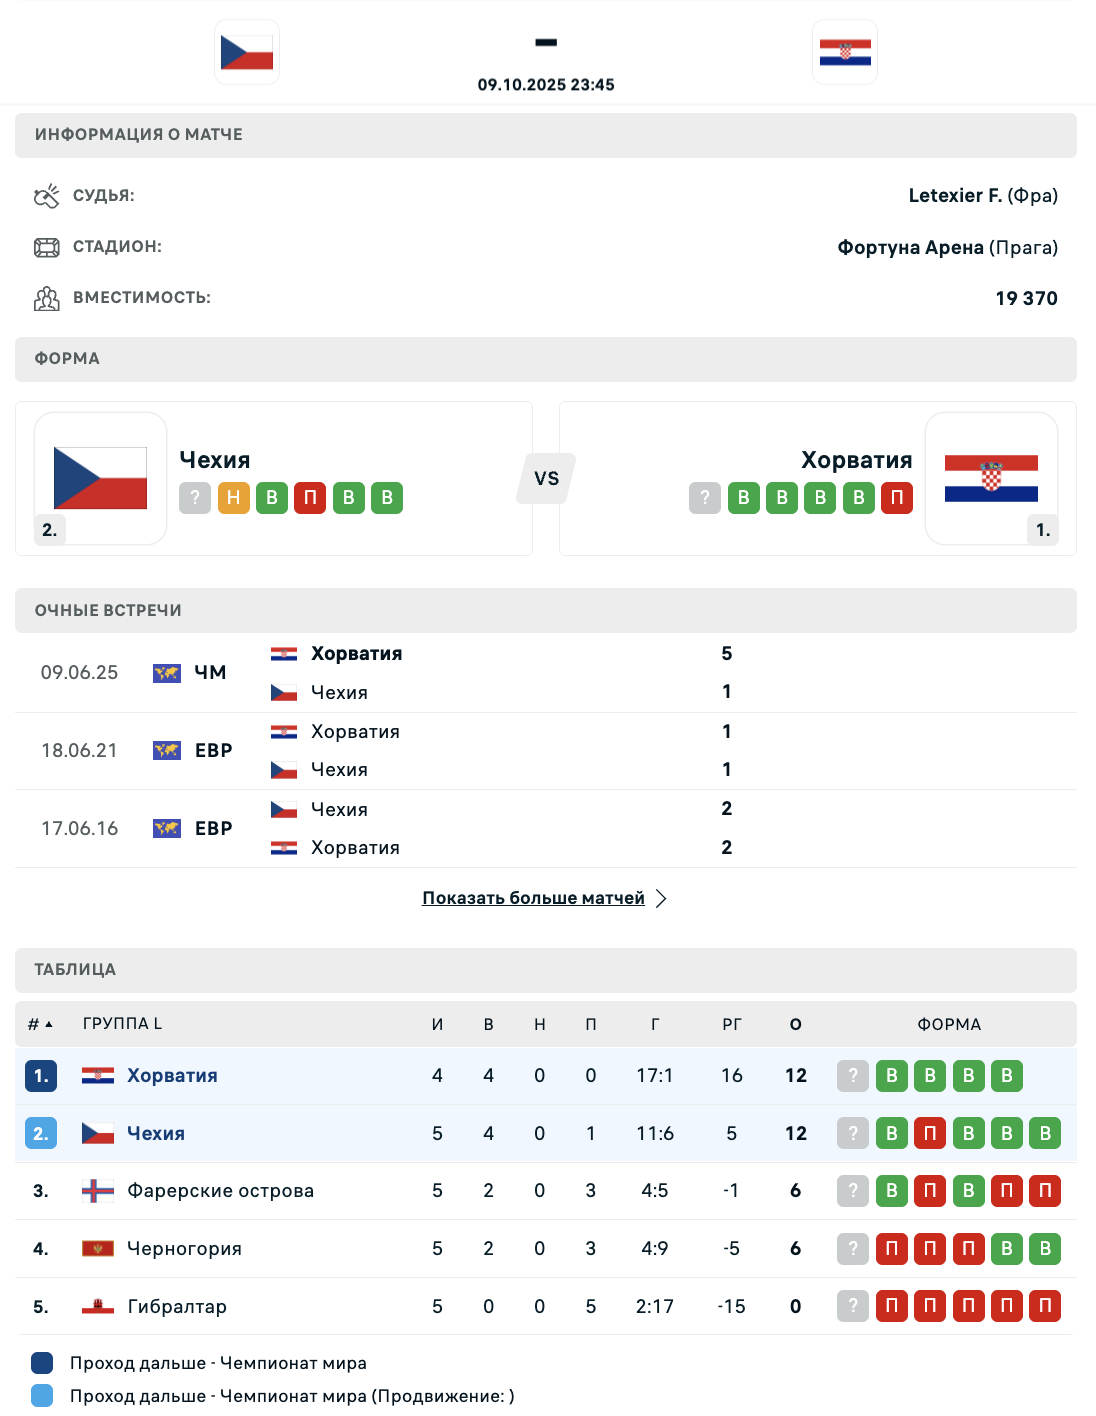
Task: Open Хорватия team page from the table
Action: pos(172,1076)
